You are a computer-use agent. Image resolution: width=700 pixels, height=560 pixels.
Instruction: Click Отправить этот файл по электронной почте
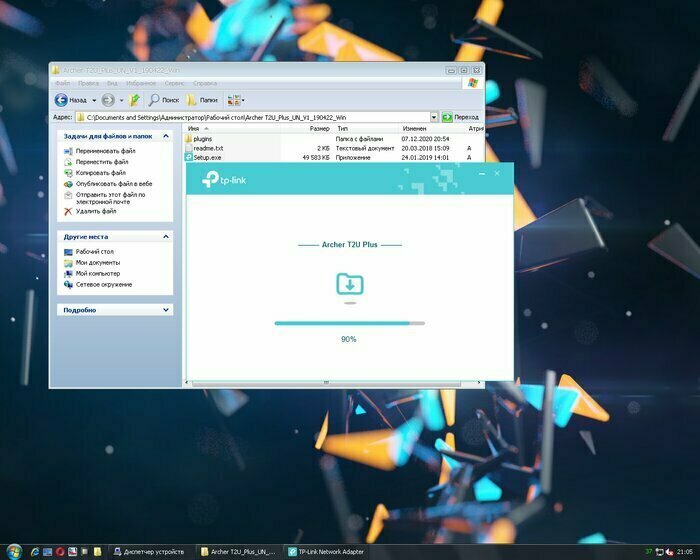pyautogui.click(x=110, y=198)
